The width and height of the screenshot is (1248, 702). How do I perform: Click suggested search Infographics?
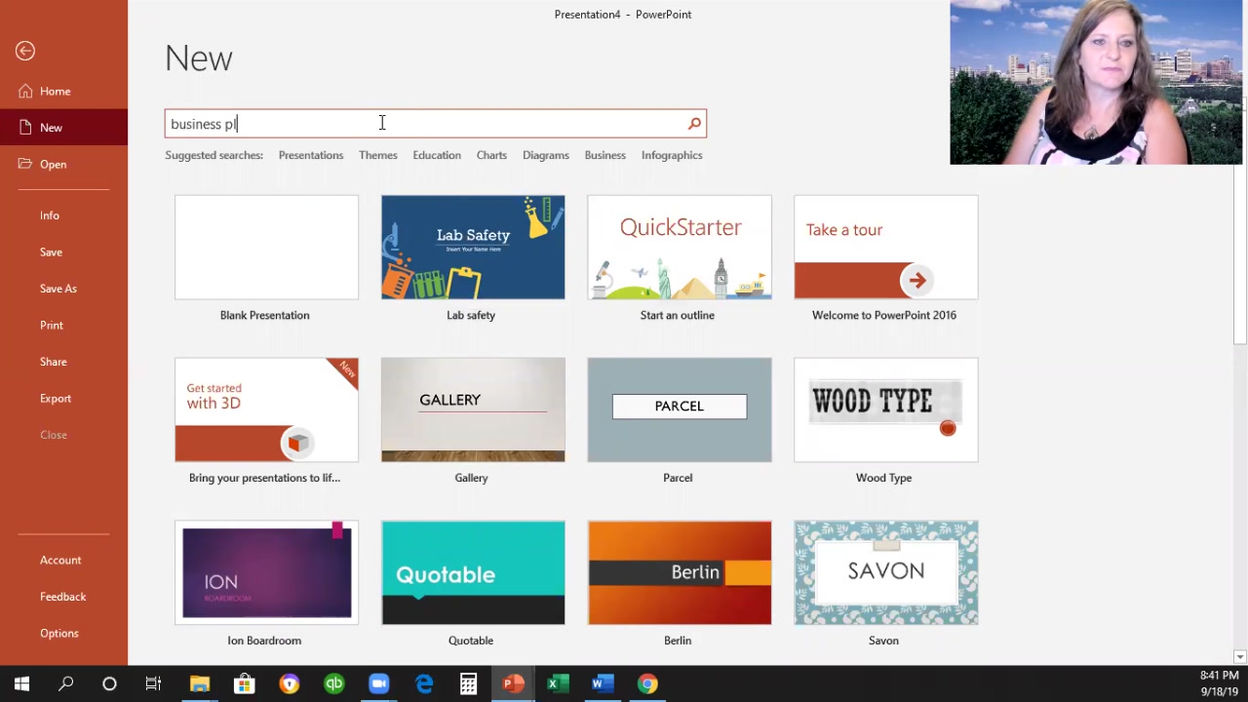point(672,155)
